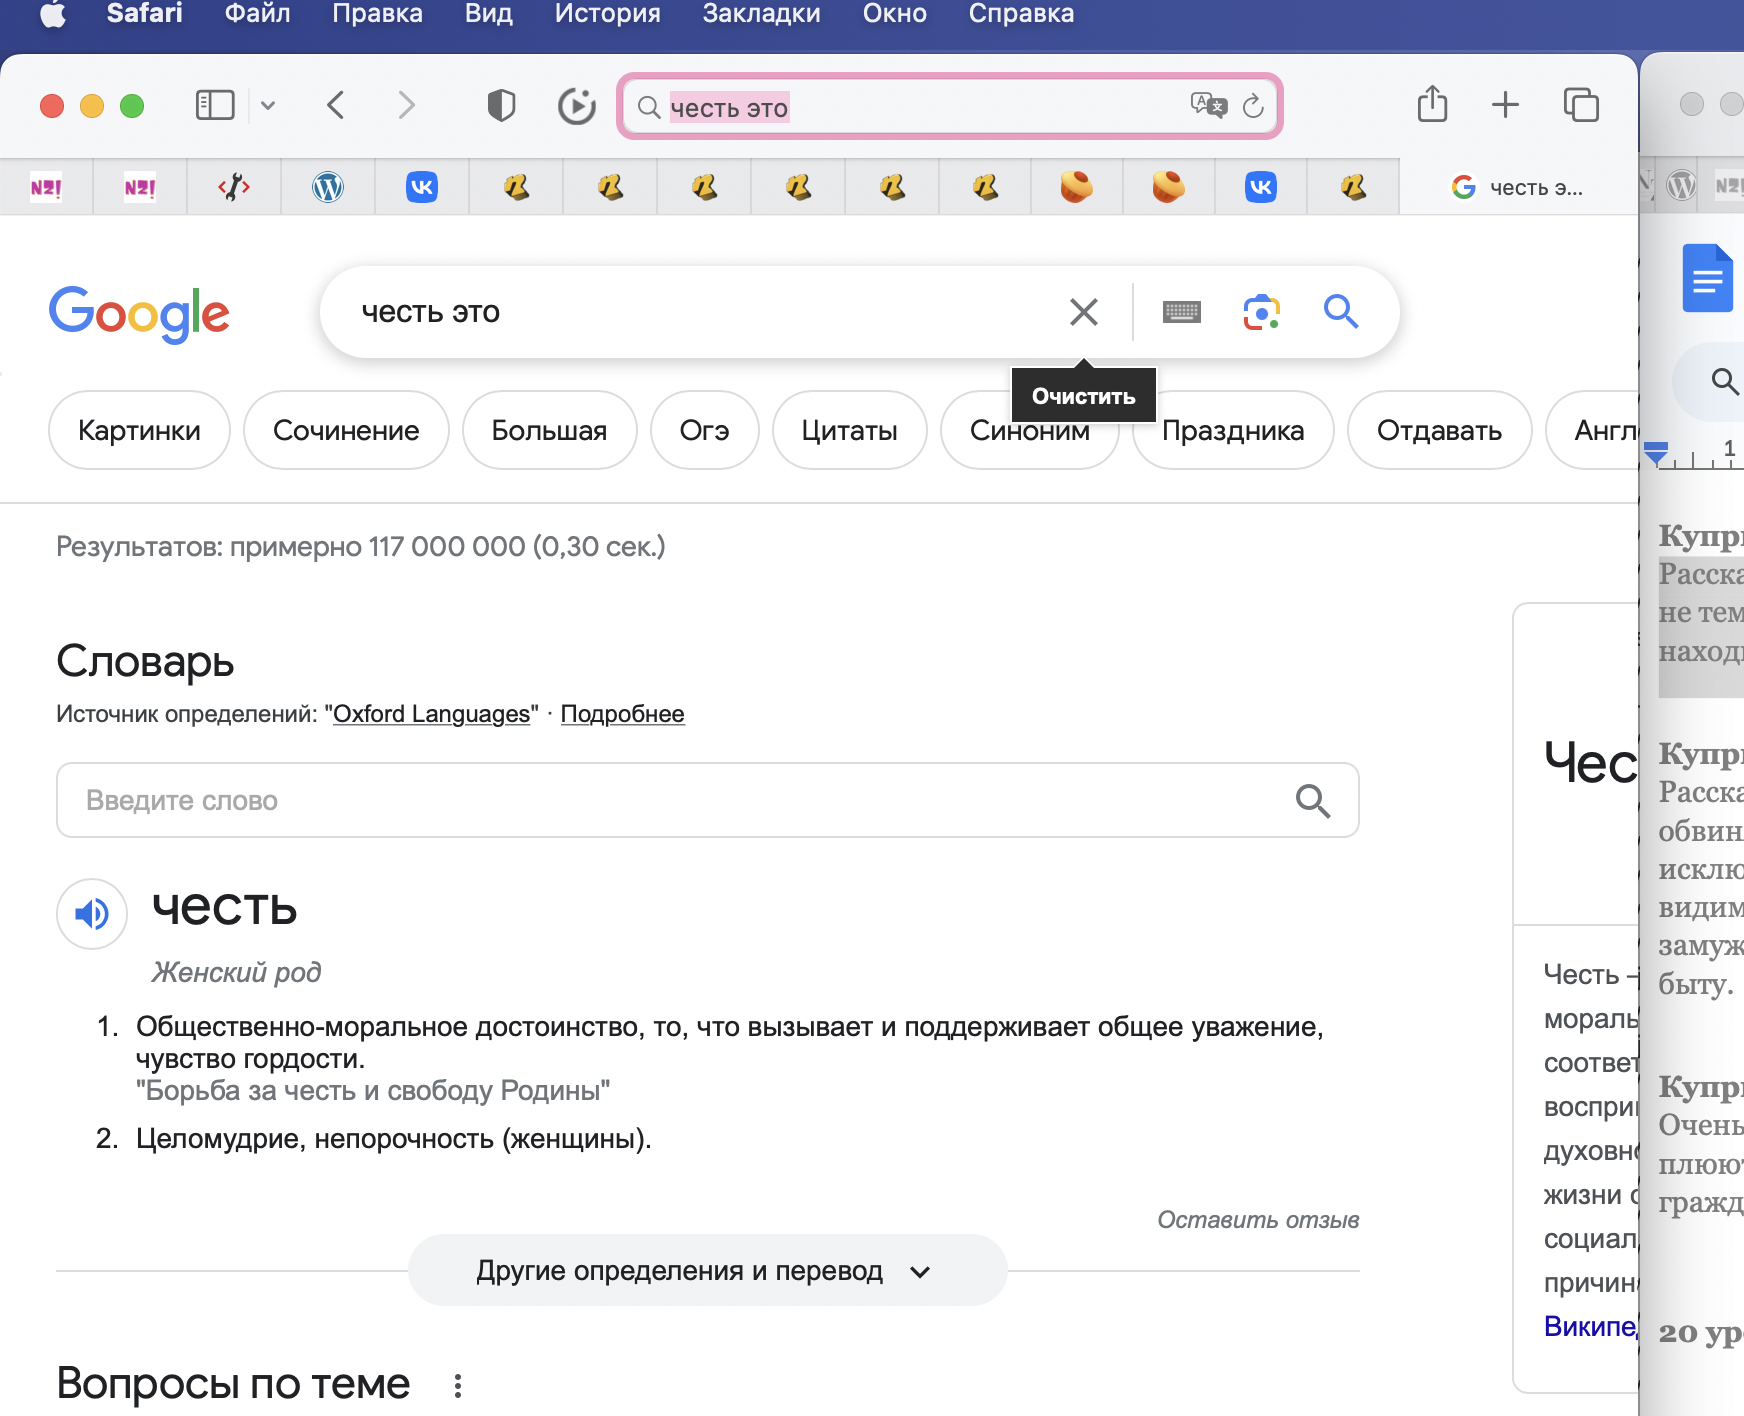1744x1416 pixels.
Task: Open the Share button
Action: click(1432, 104)
